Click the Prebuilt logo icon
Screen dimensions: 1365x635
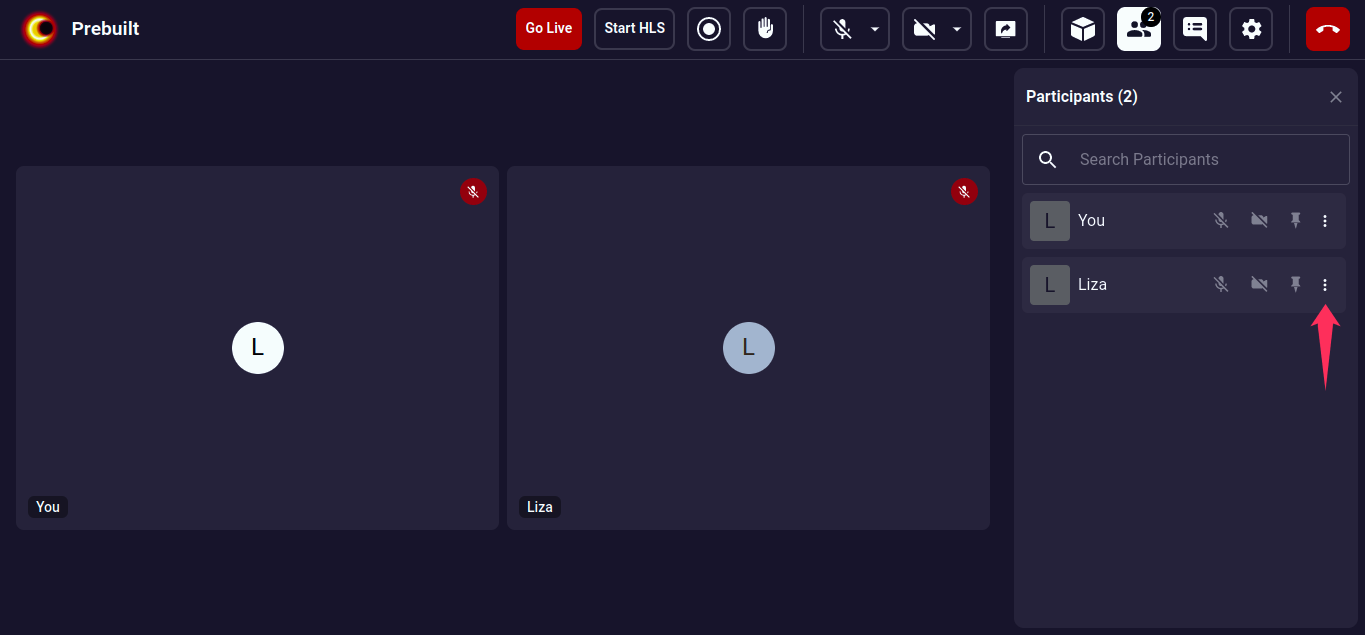(40, 29)
